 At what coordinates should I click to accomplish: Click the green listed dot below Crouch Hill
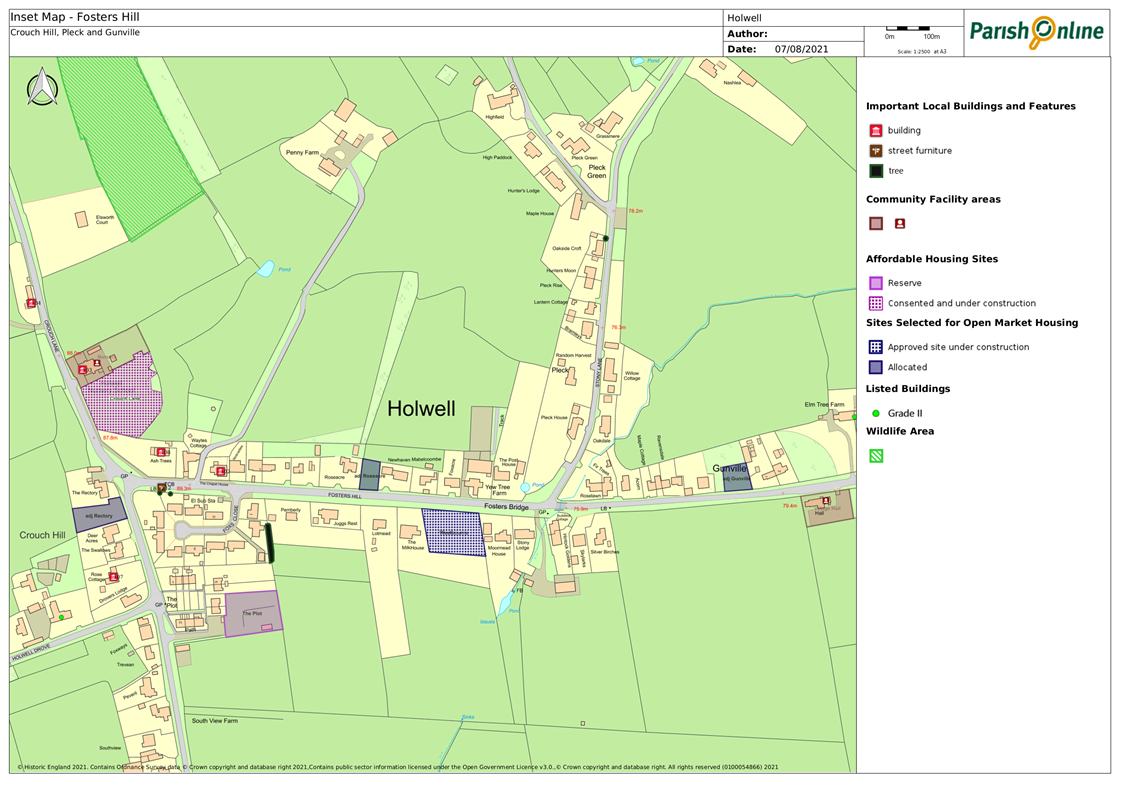(x=61, y=617)
